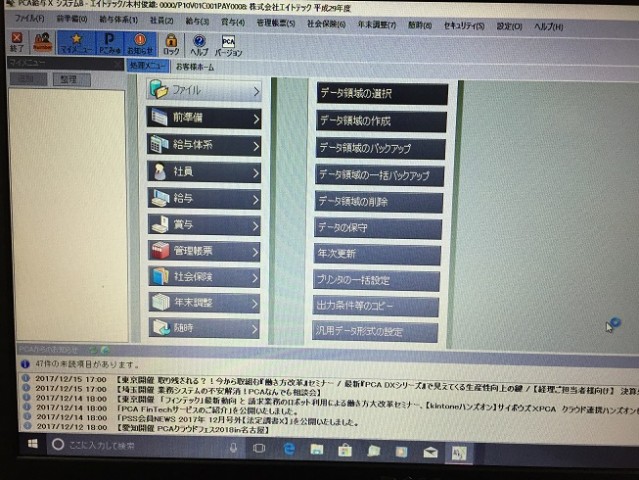Switch to the 処理メニュー tab

148,65
